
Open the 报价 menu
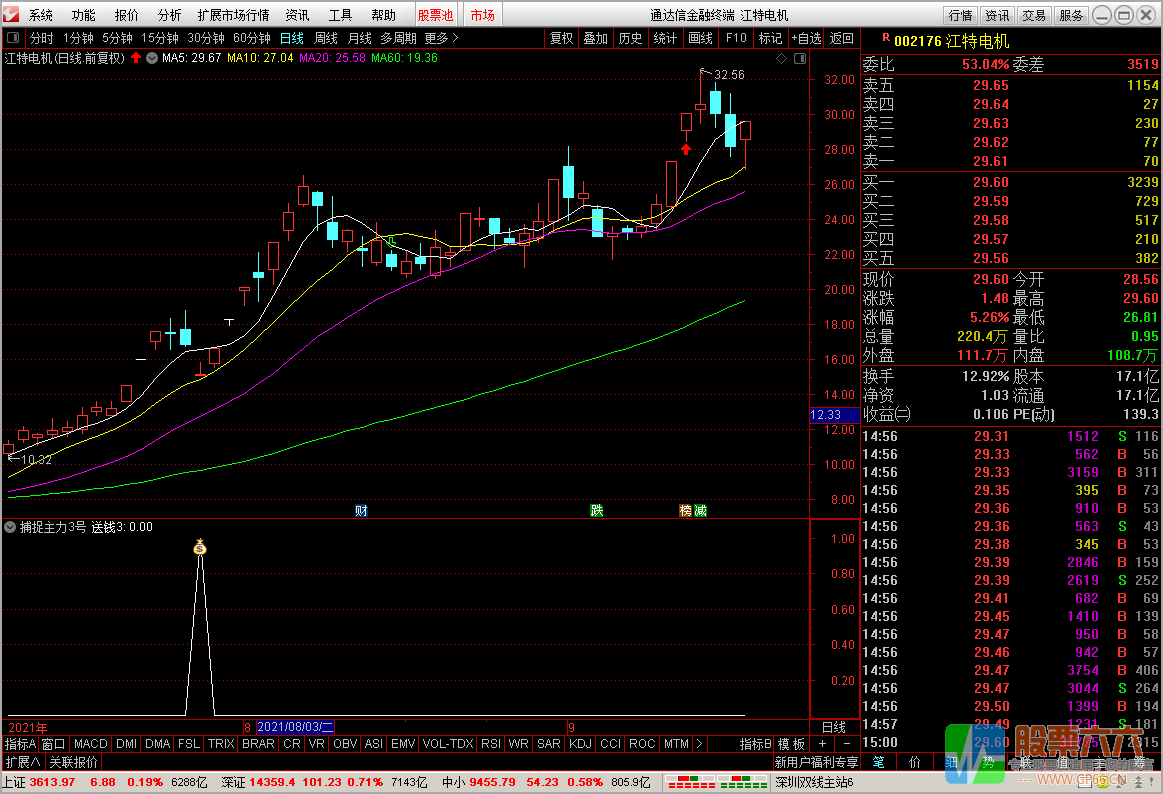127,15
